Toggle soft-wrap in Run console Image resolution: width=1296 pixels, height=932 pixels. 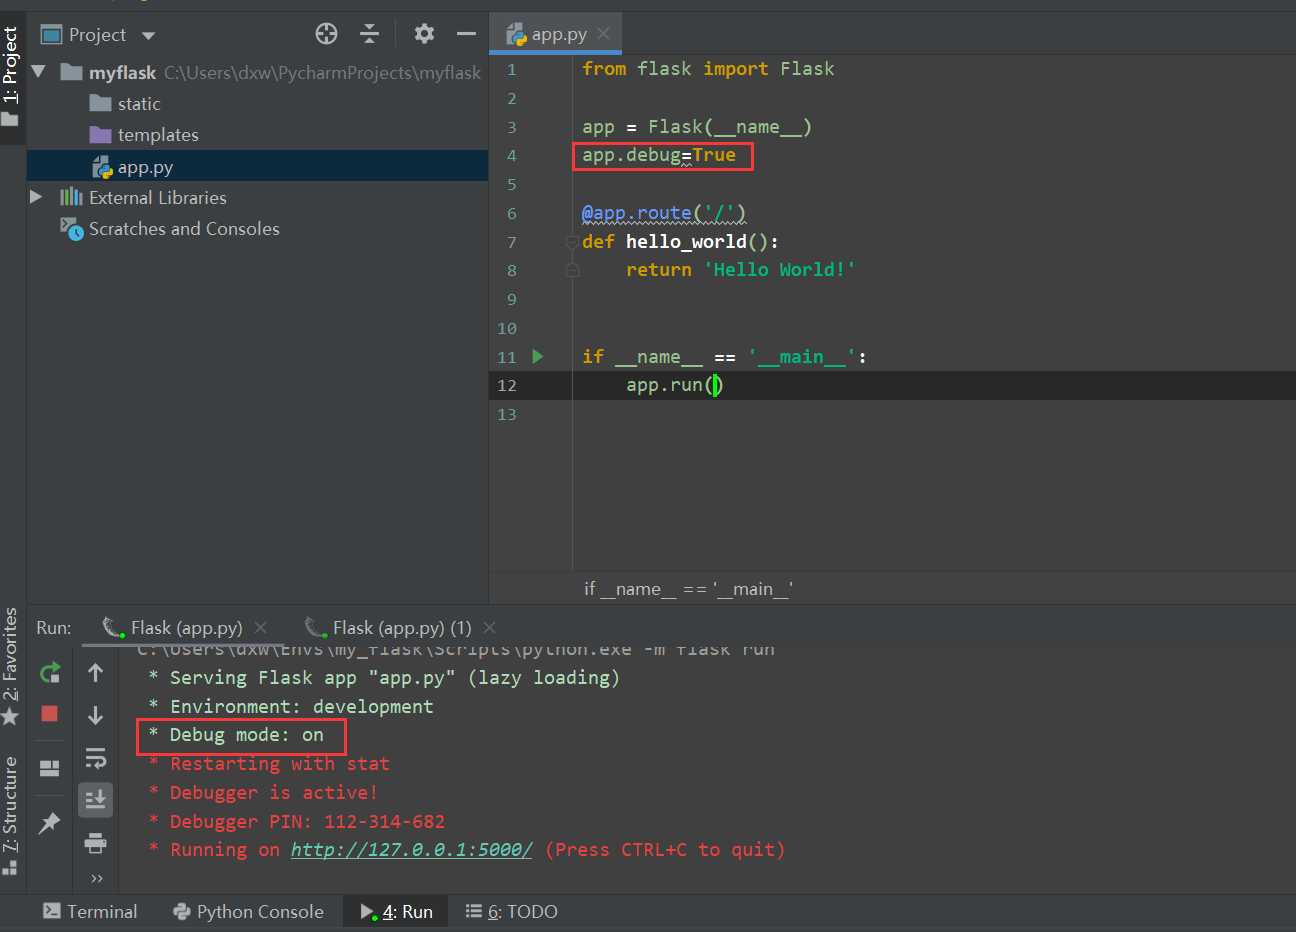coord(96,757)
